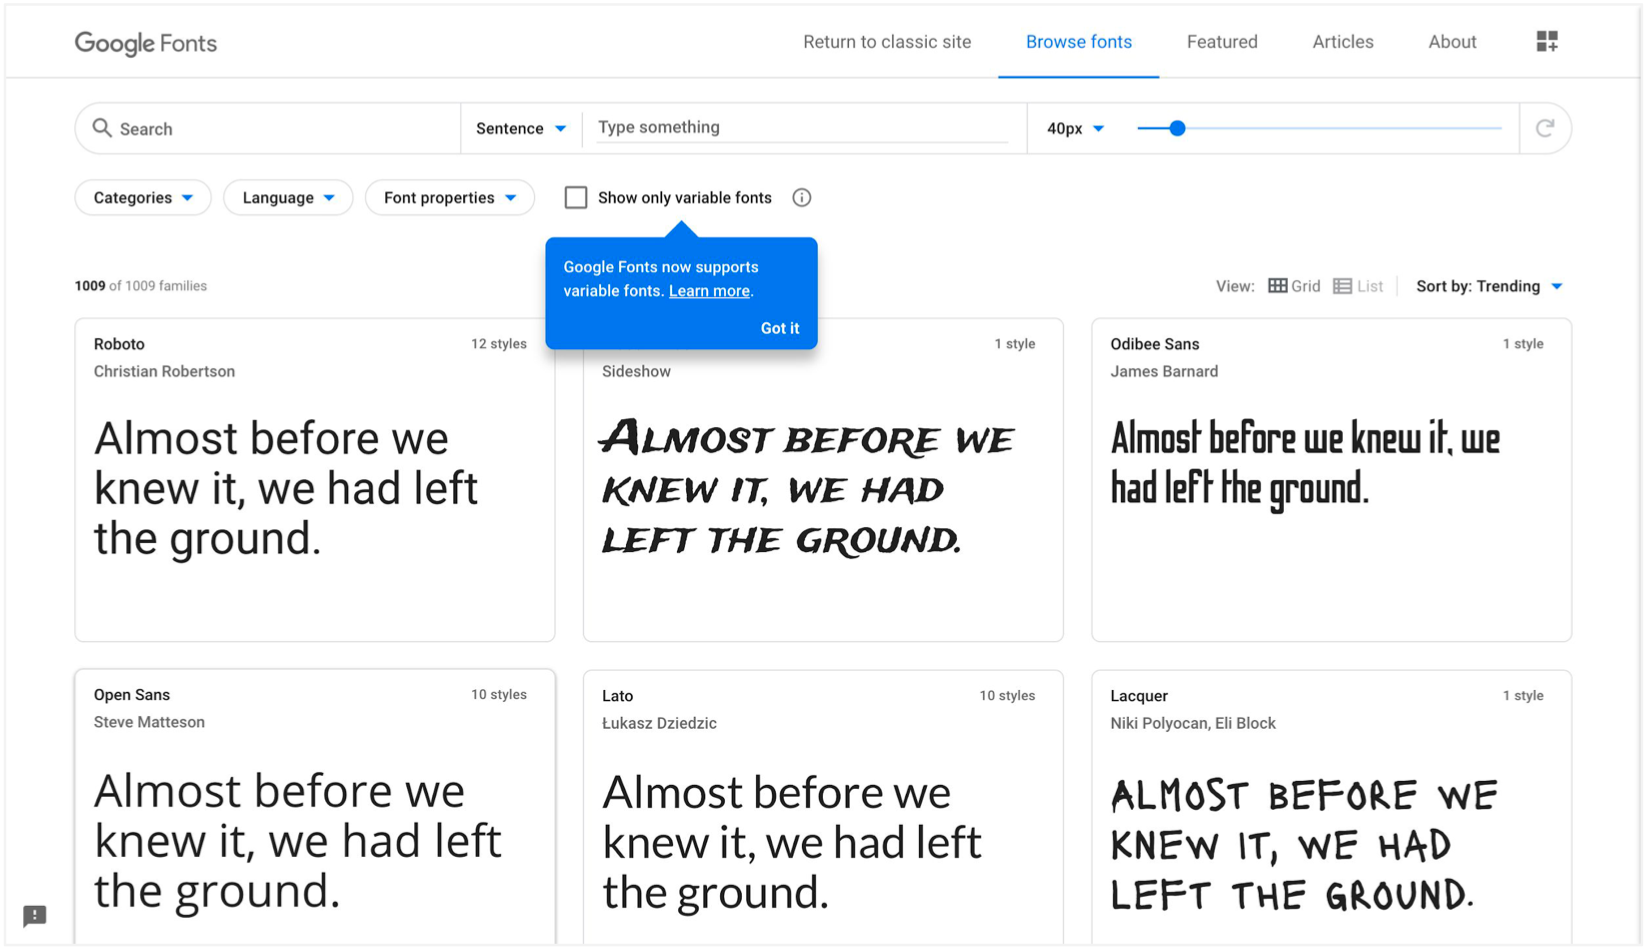Switch to Grid view icon
The height and width of the screenshot is (952, 1646).
1277,286
